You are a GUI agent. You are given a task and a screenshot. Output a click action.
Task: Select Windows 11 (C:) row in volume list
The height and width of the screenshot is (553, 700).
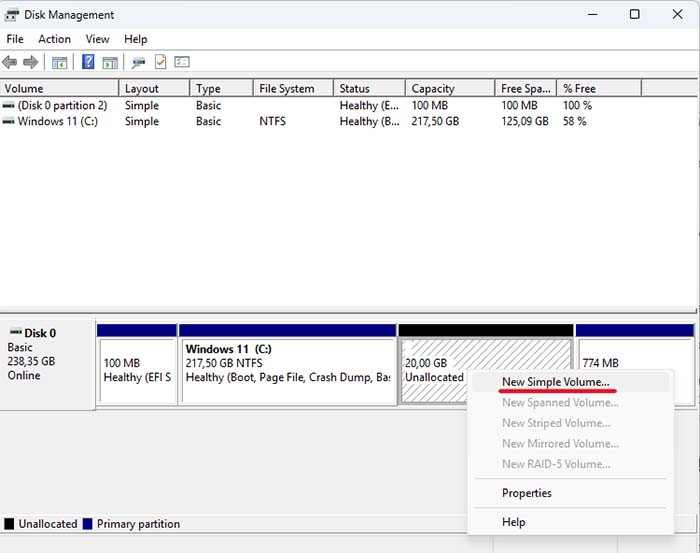[x=58, y=122]
